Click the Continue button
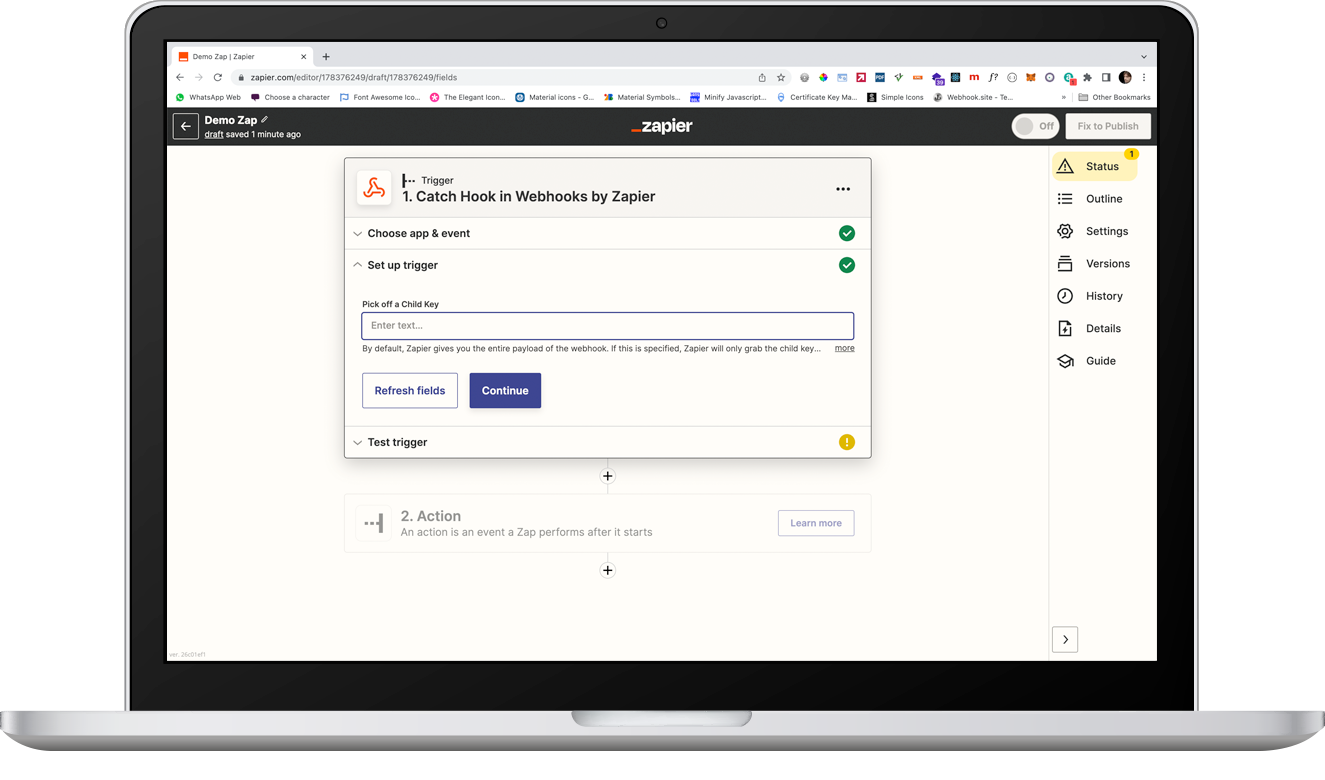This screenshot has height=780, width=1325. pos(505,390)
